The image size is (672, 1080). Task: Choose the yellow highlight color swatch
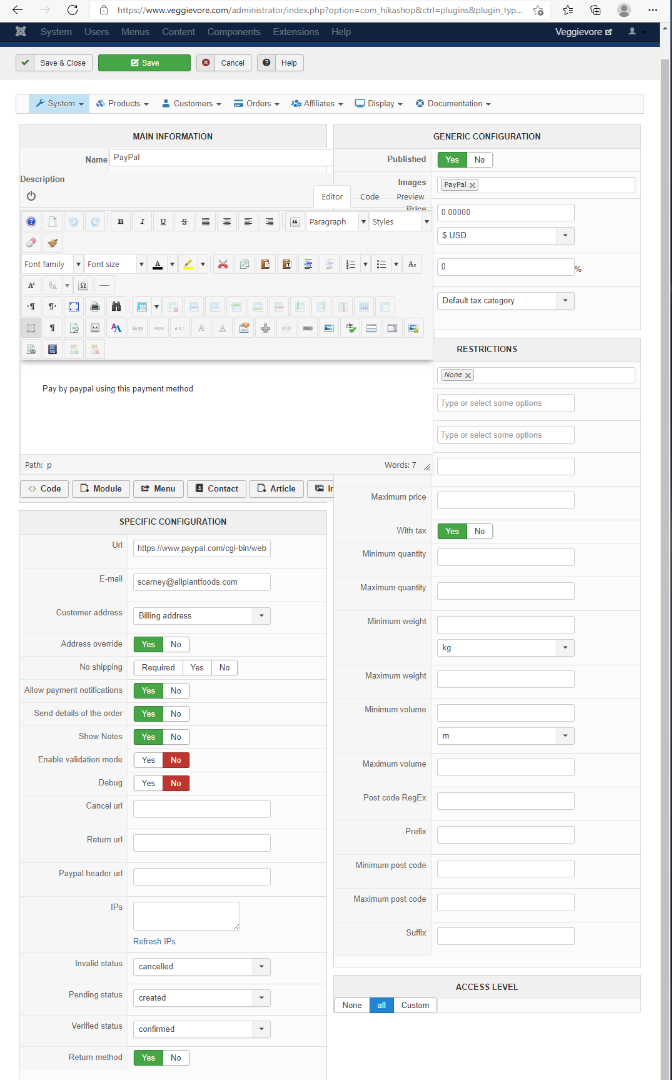coord(188,264)
